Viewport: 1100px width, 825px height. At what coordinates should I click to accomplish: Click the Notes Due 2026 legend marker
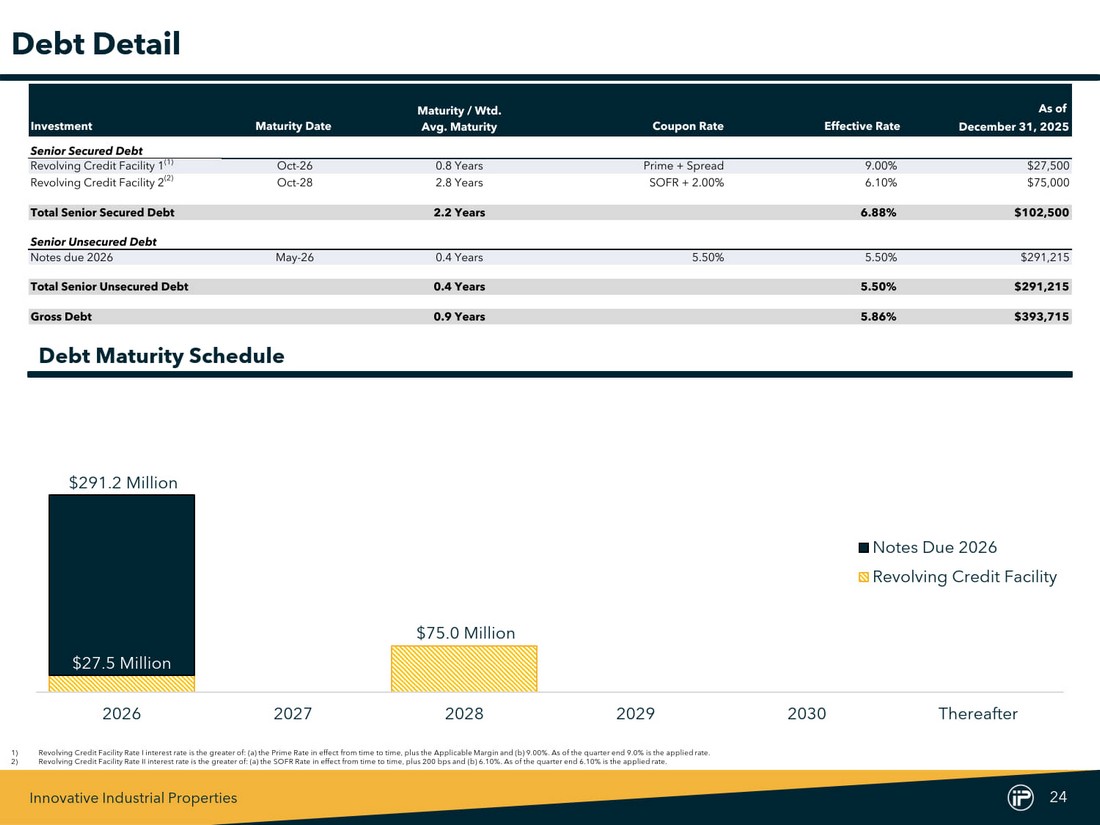[864, 548]
